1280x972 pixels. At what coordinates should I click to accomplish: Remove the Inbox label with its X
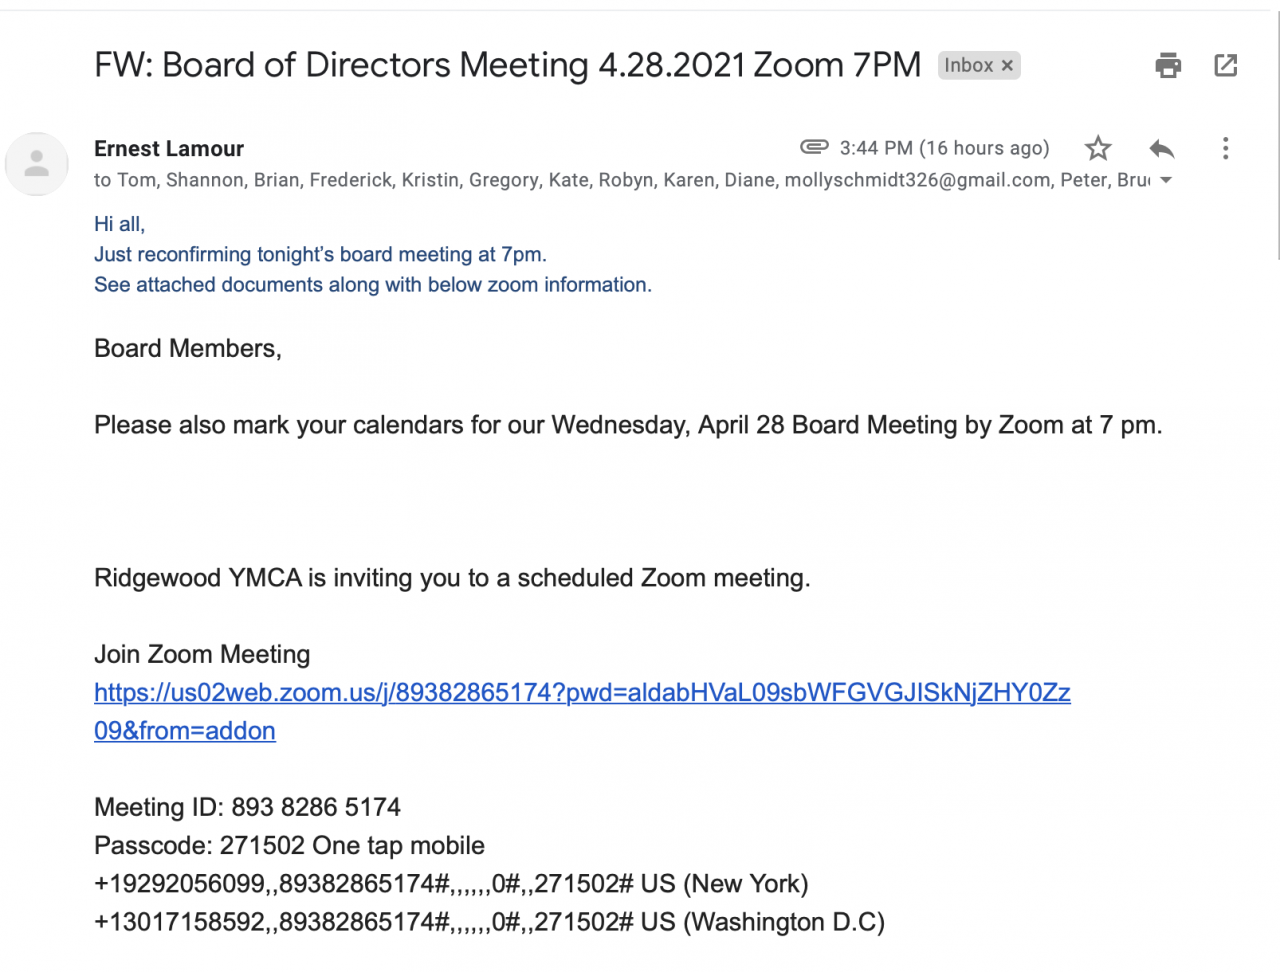coord(1007,66)
